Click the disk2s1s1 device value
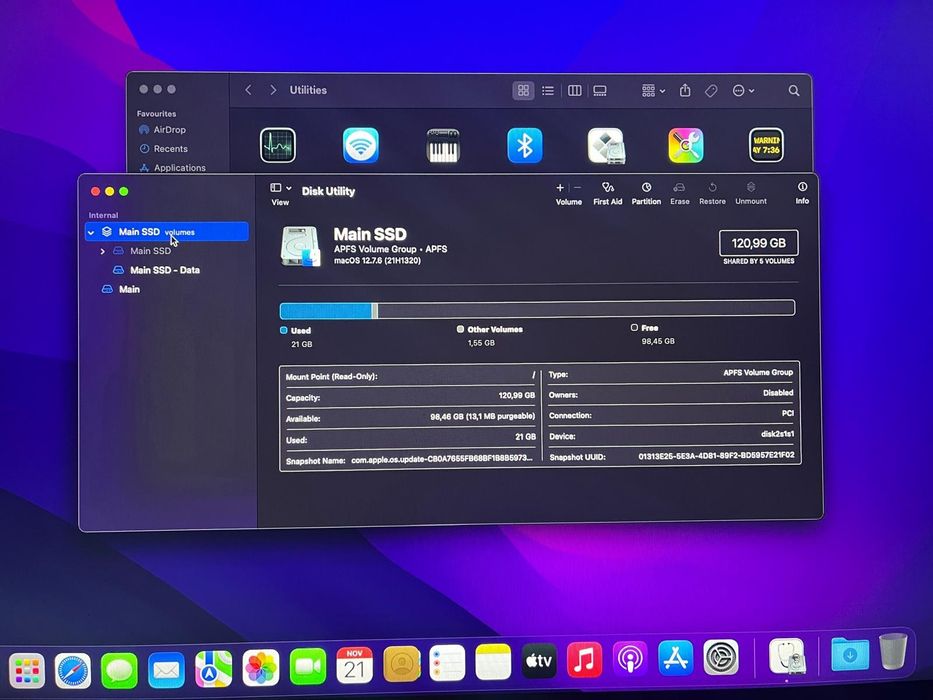The width and height of the screenshot is (933, 700). pos(777,434)
